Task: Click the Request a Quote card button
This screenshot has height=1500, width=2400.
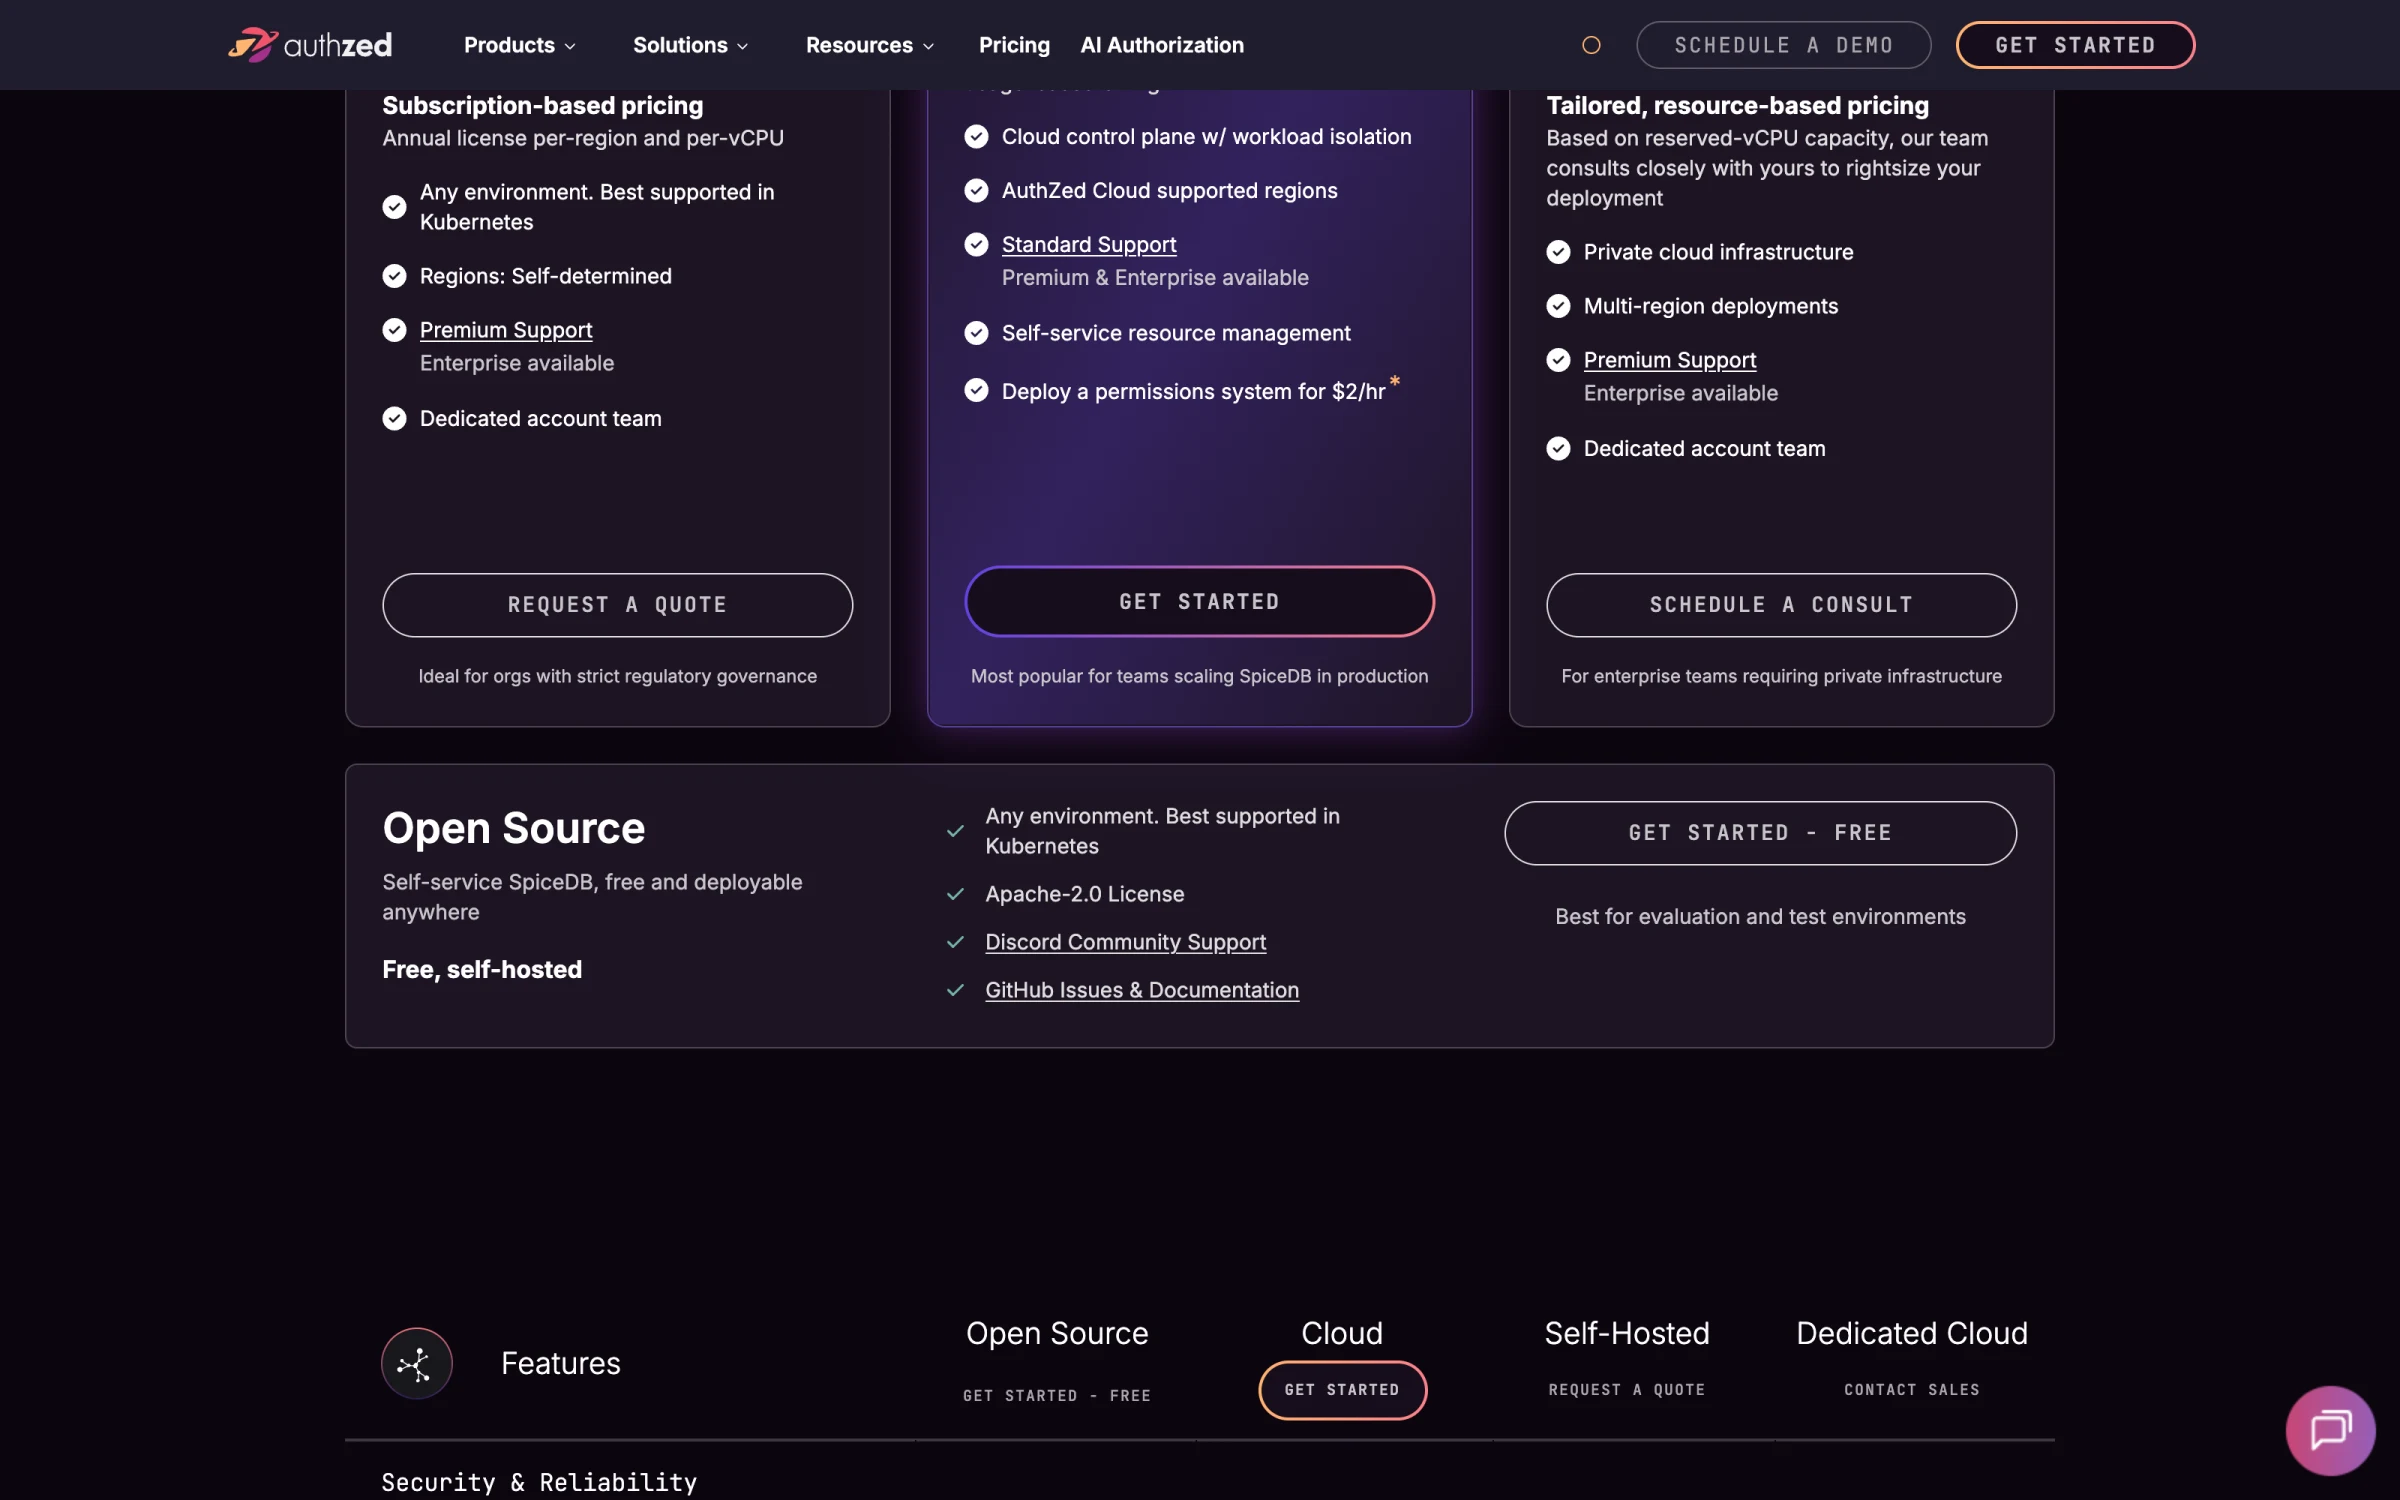Action: [x=617, y=605]
